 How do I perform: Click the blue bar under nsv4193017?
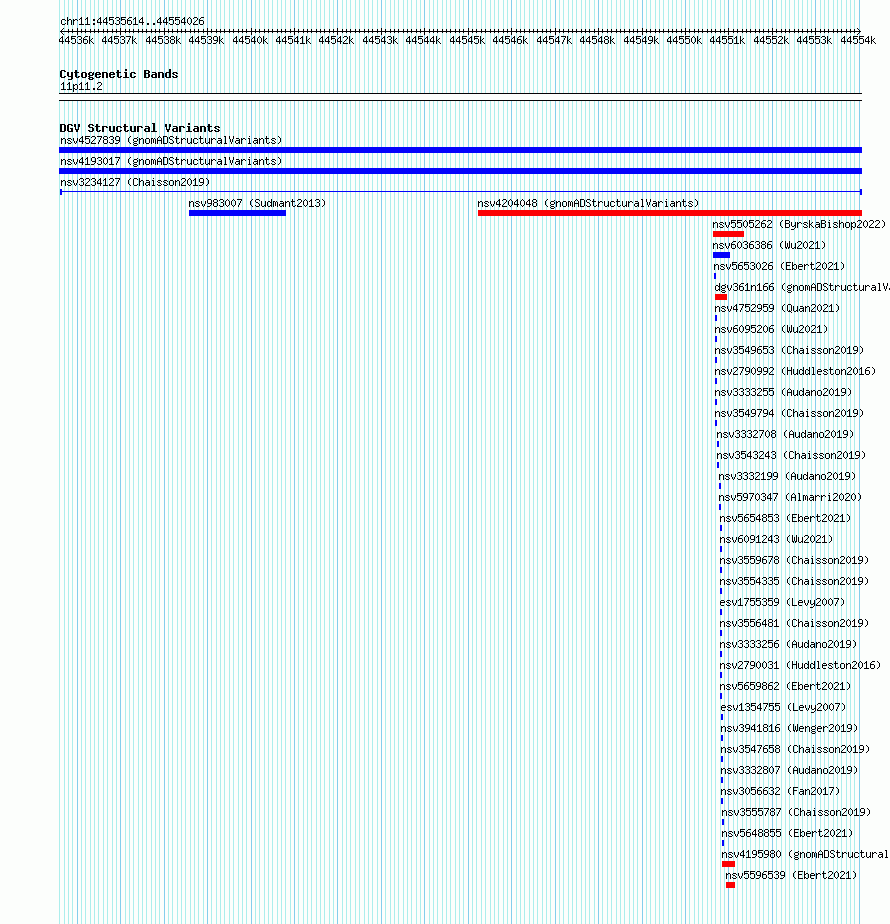click(x=460, y=171)
